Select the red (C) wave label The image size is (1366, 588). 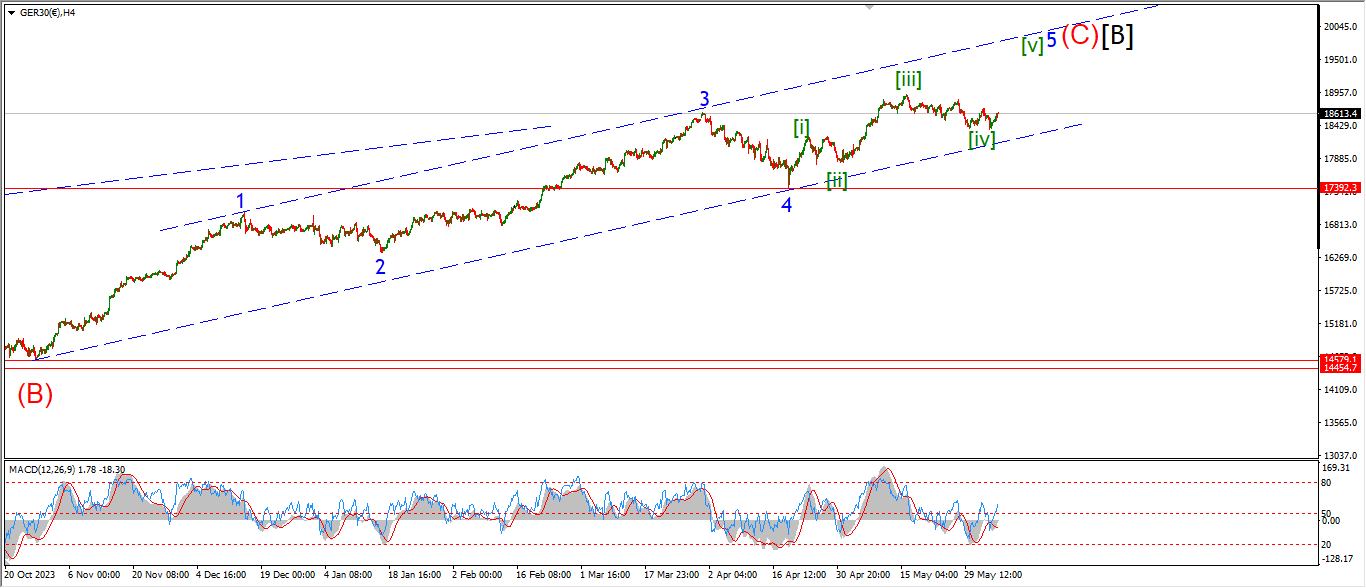click(1080, 35)
